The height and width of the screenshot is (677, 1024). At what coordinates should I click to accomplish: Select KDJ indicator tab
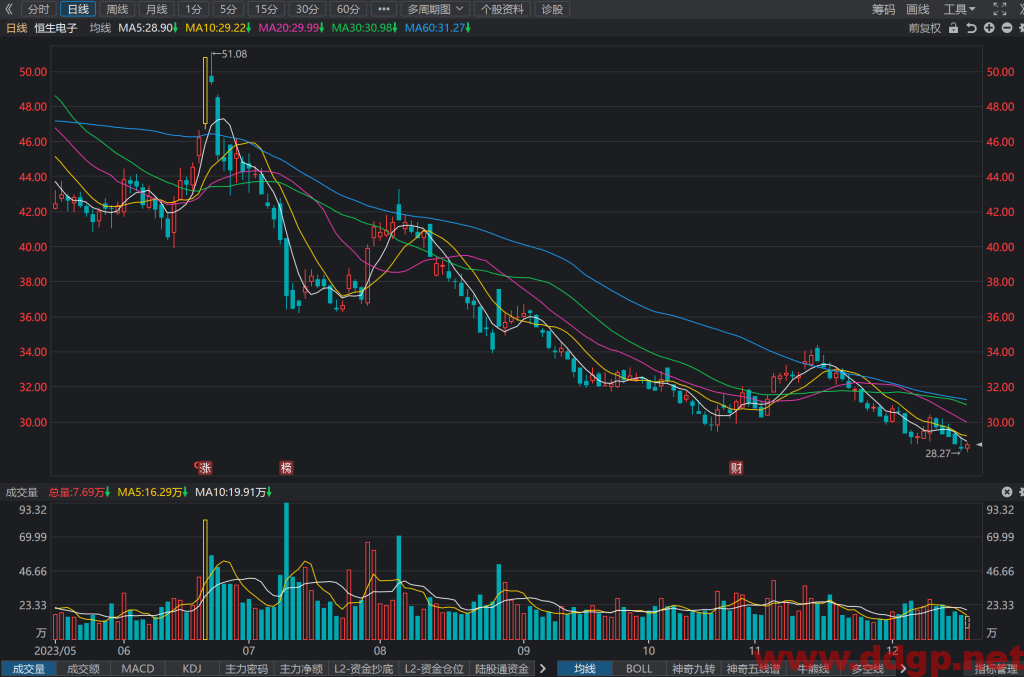192,669
